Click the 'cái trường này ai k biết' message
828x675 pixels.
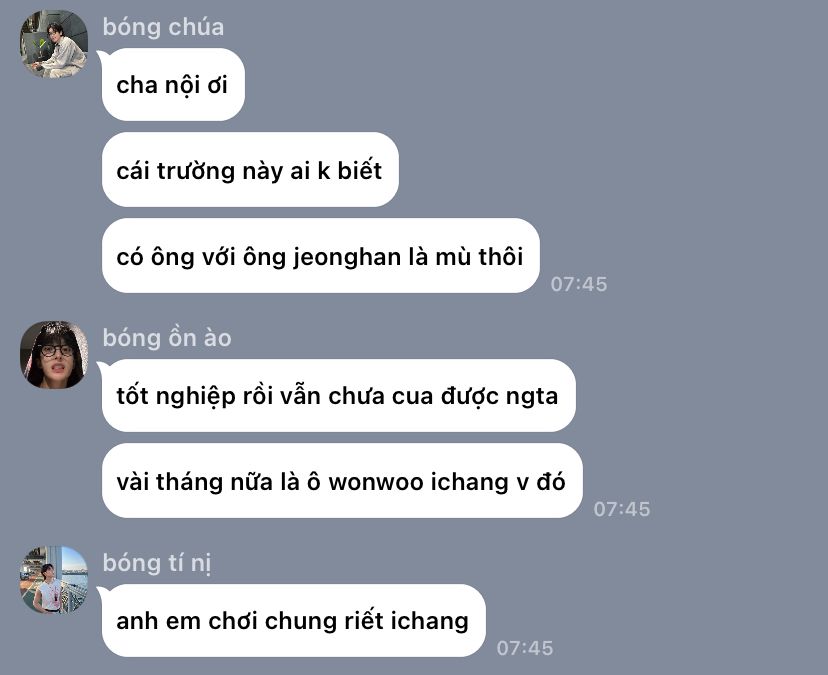(x=250, y=170)
